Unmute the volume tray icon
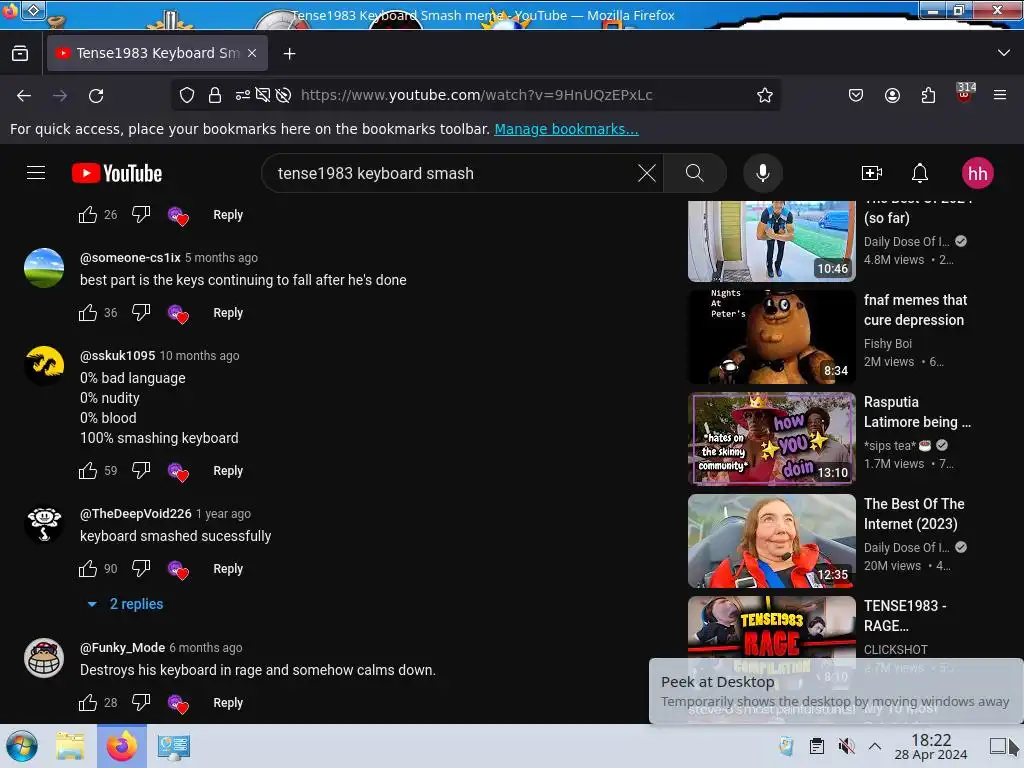Image resolution: width=1024 pixels, height=768 pixels. 846,746
